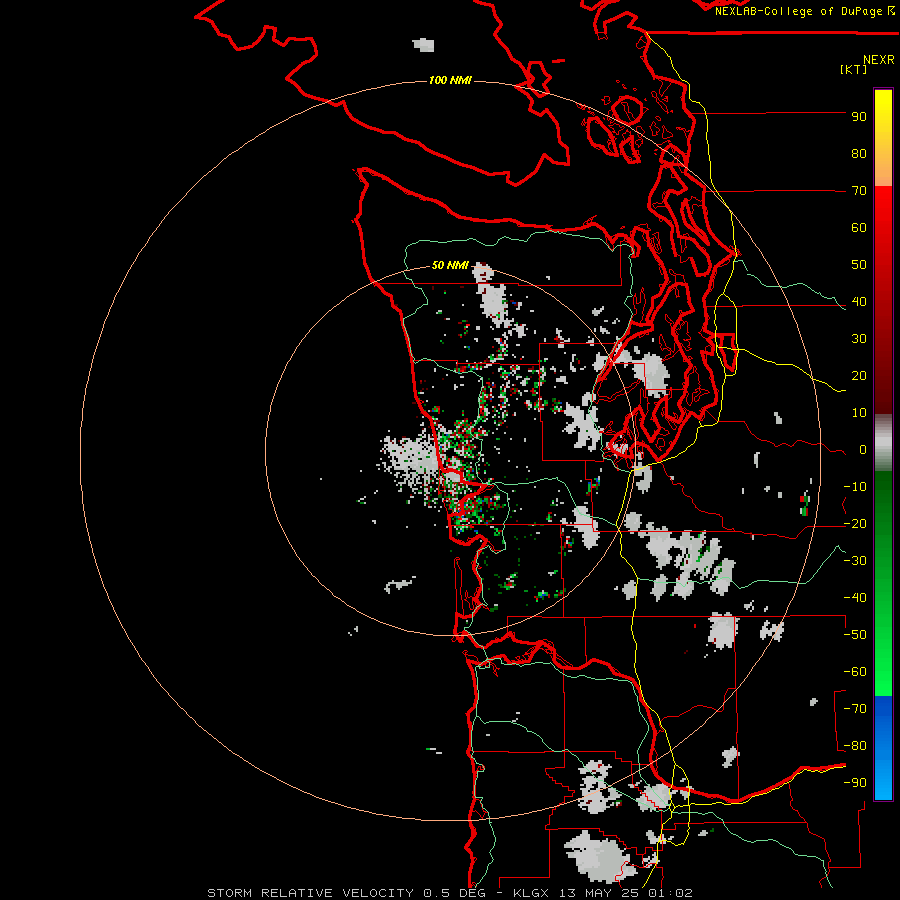Click the STORM RELATIVE VELOCITY title text
Image resolution: width=900 pixels, height=900 pixels.
tap(310, 893)
